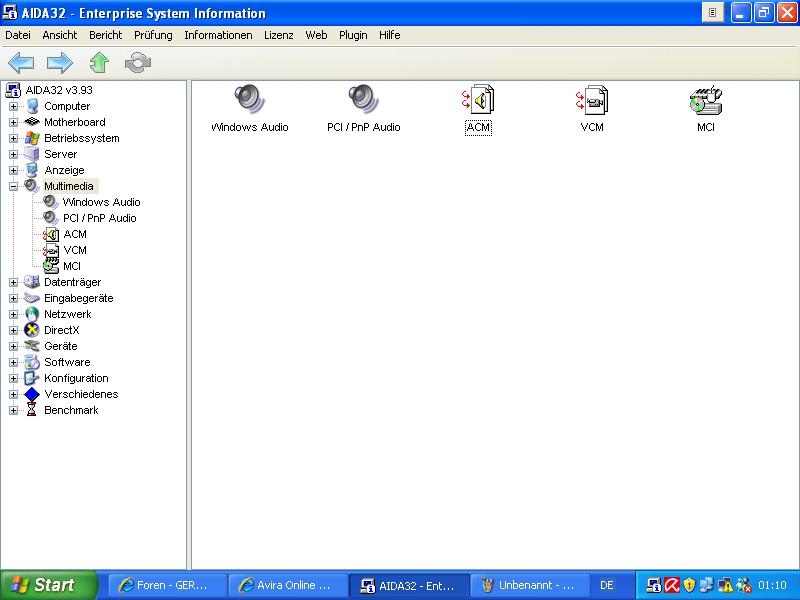Expand the Software node
The height and width of the screenshot is (600, 800).
tap(13, 362)
